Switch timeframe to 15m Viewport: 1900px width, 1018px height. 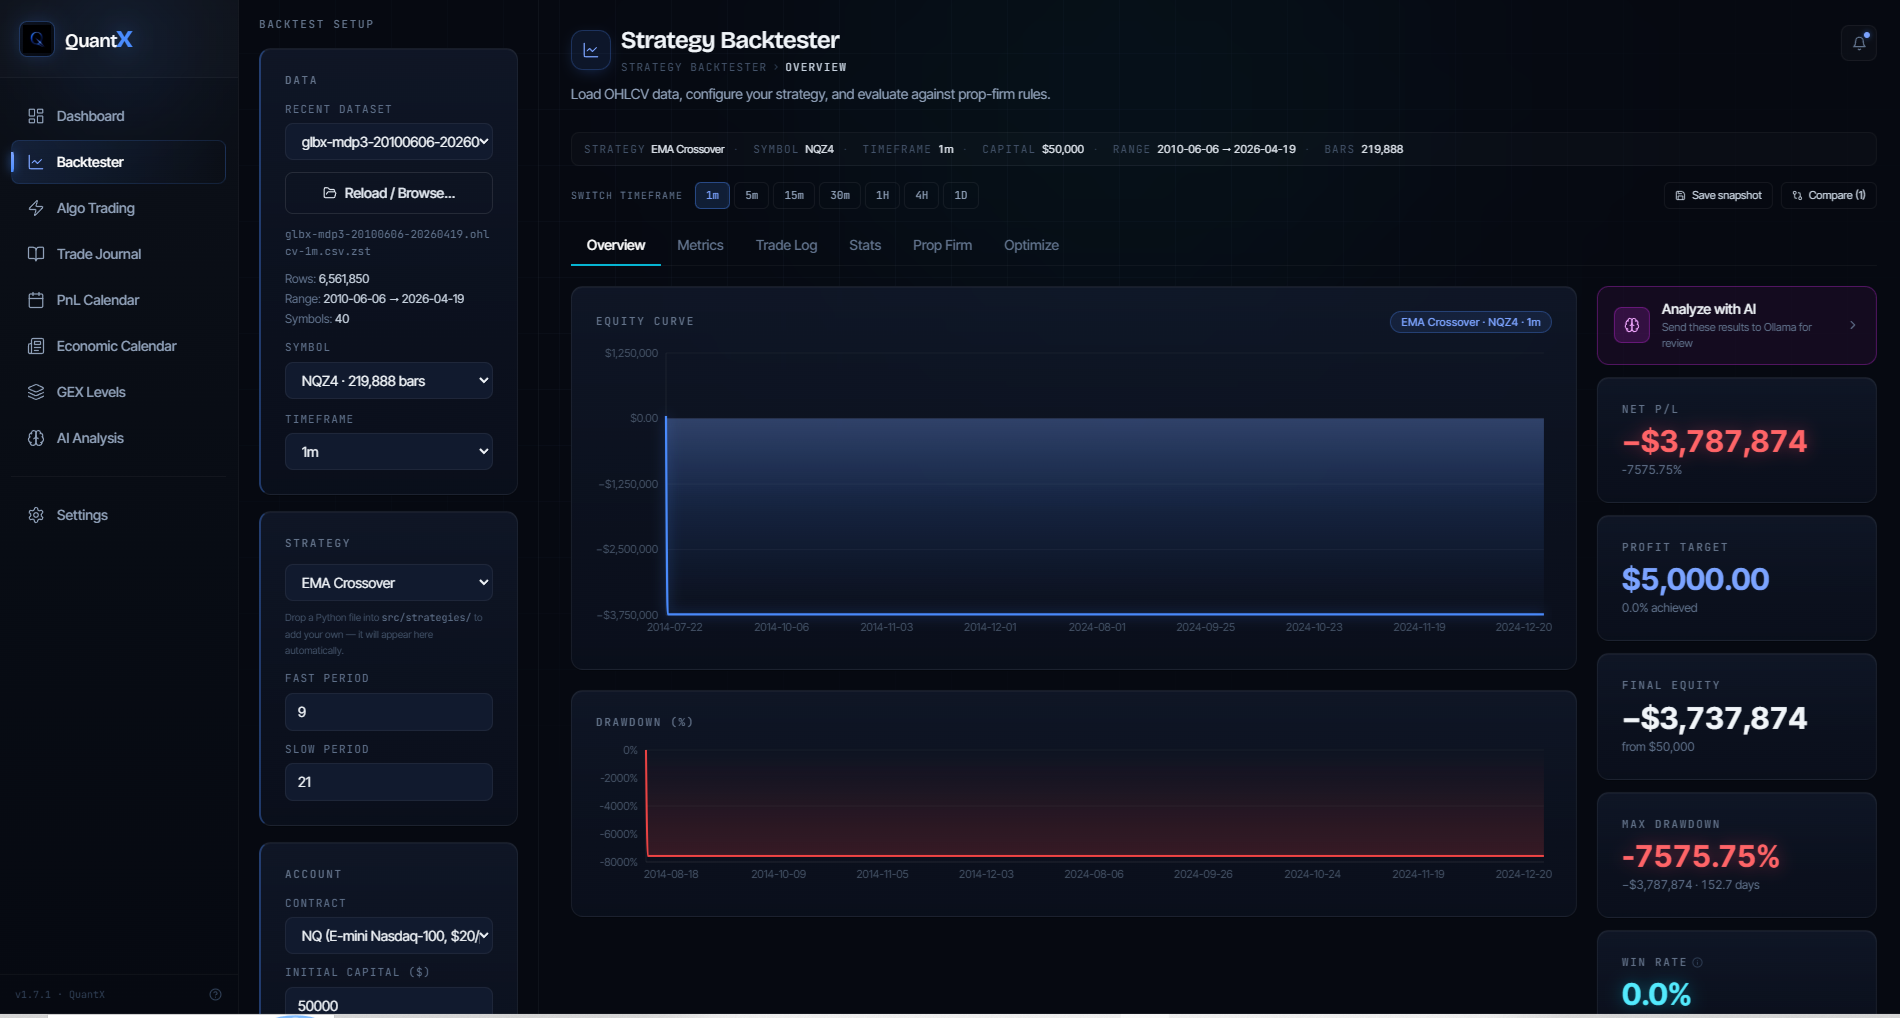pos(794,196)
